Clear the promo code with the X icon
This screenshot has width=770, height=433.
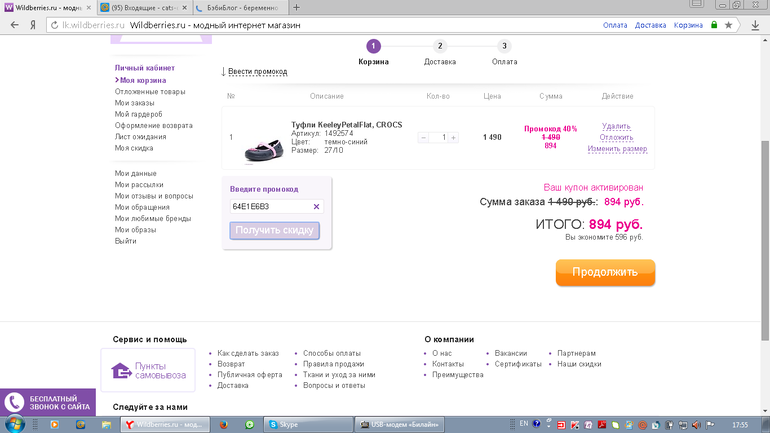point(317,207)
